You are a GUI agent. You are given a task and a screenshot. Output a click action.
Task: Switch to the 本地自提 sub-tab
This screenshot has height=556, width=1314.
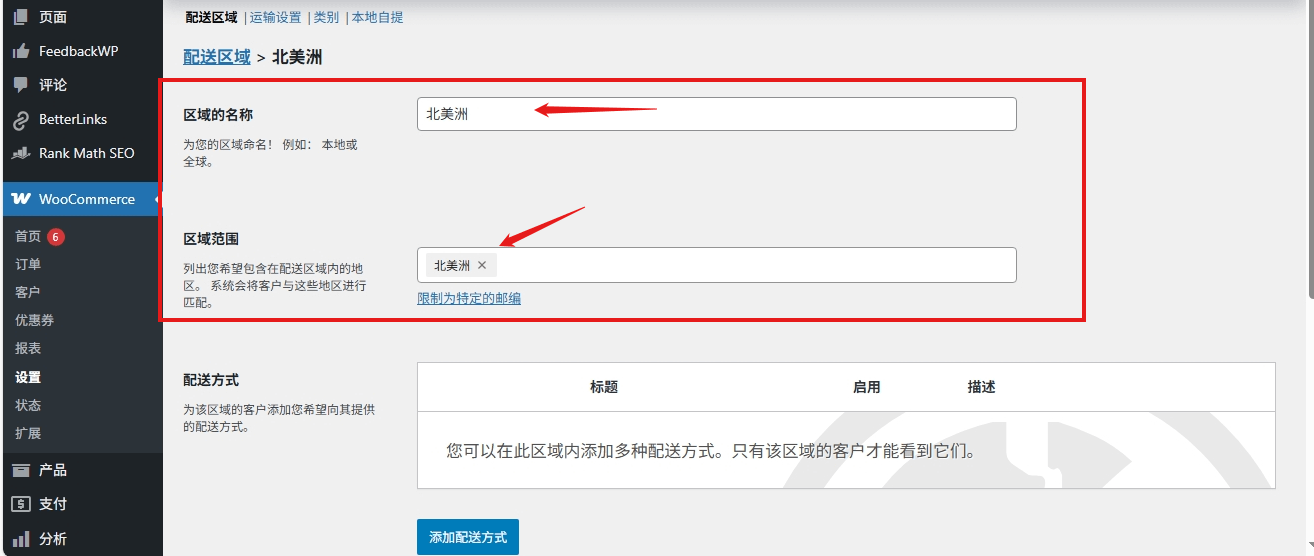click(x=378, y=17)
